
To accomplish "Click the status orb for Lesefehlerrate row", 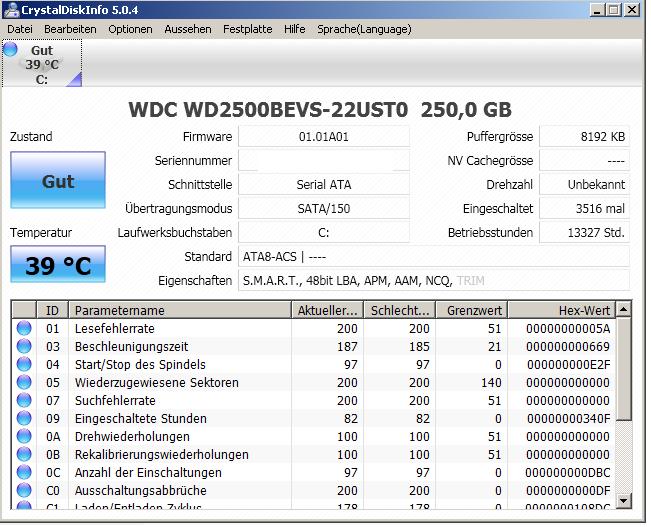I will 24,328.
